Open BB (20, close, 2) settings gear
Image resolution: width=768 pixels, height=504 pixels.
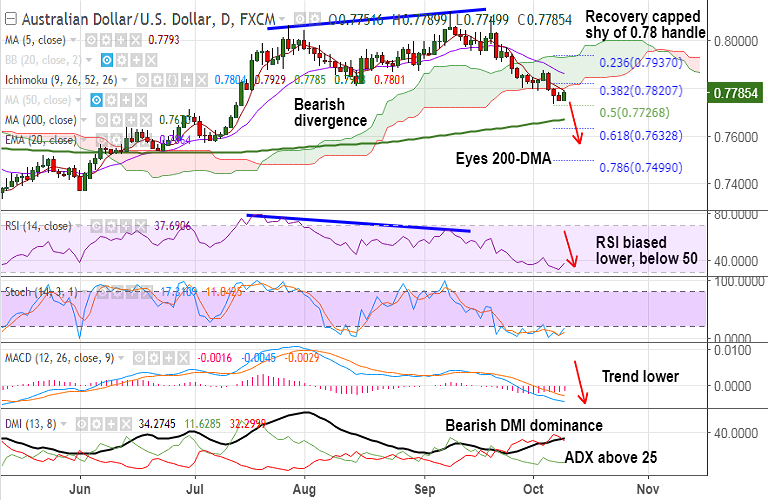(121, 60)
